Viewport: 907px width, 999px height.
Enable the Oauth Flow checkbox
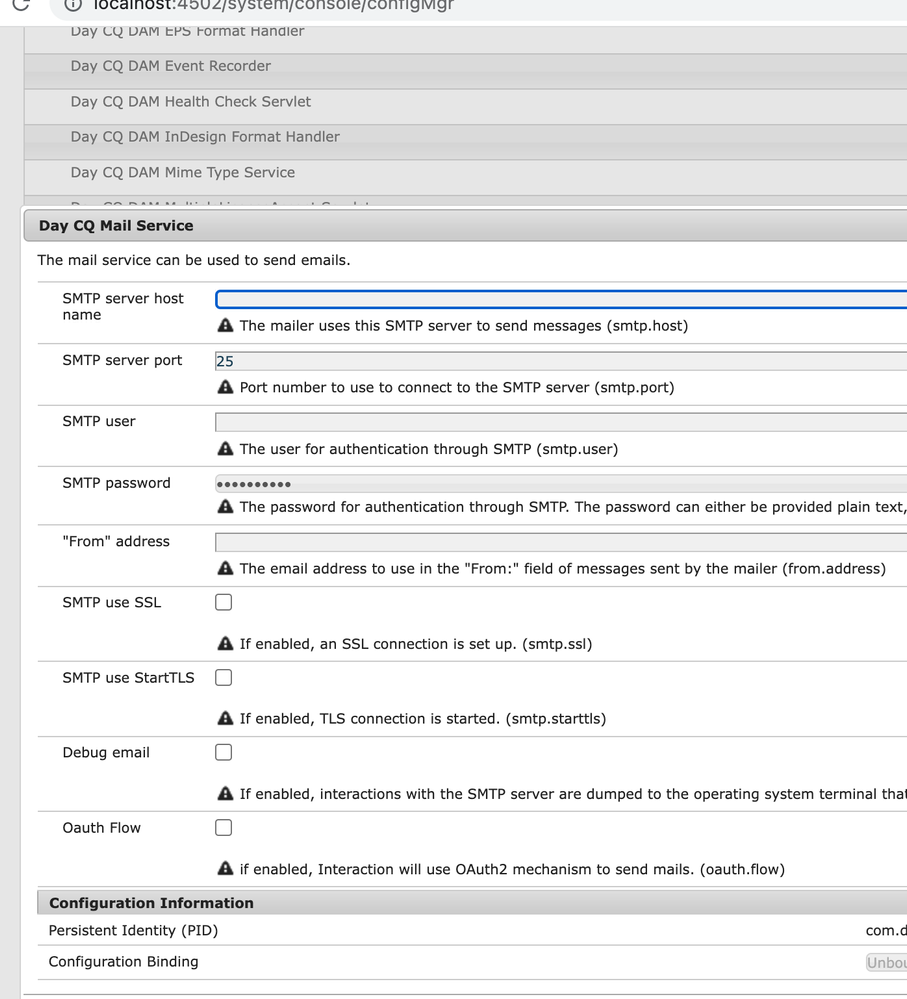click(223, 827)
